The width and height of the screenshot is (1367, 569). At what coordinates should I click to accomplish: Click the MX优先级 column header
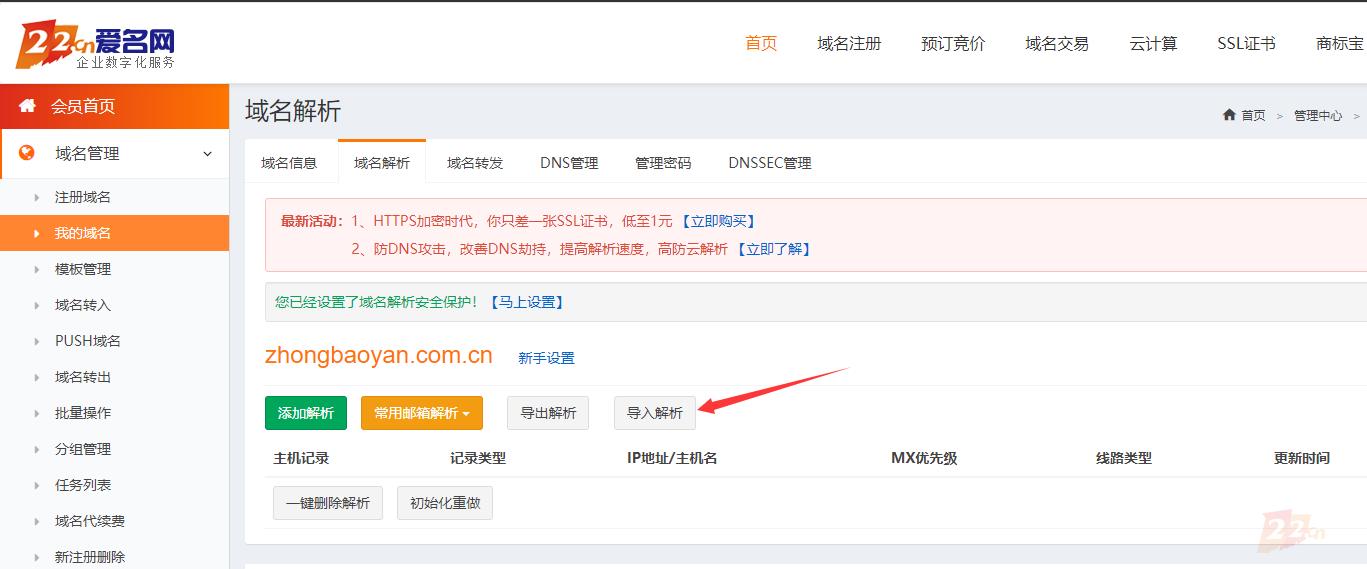tap(924, 458)
